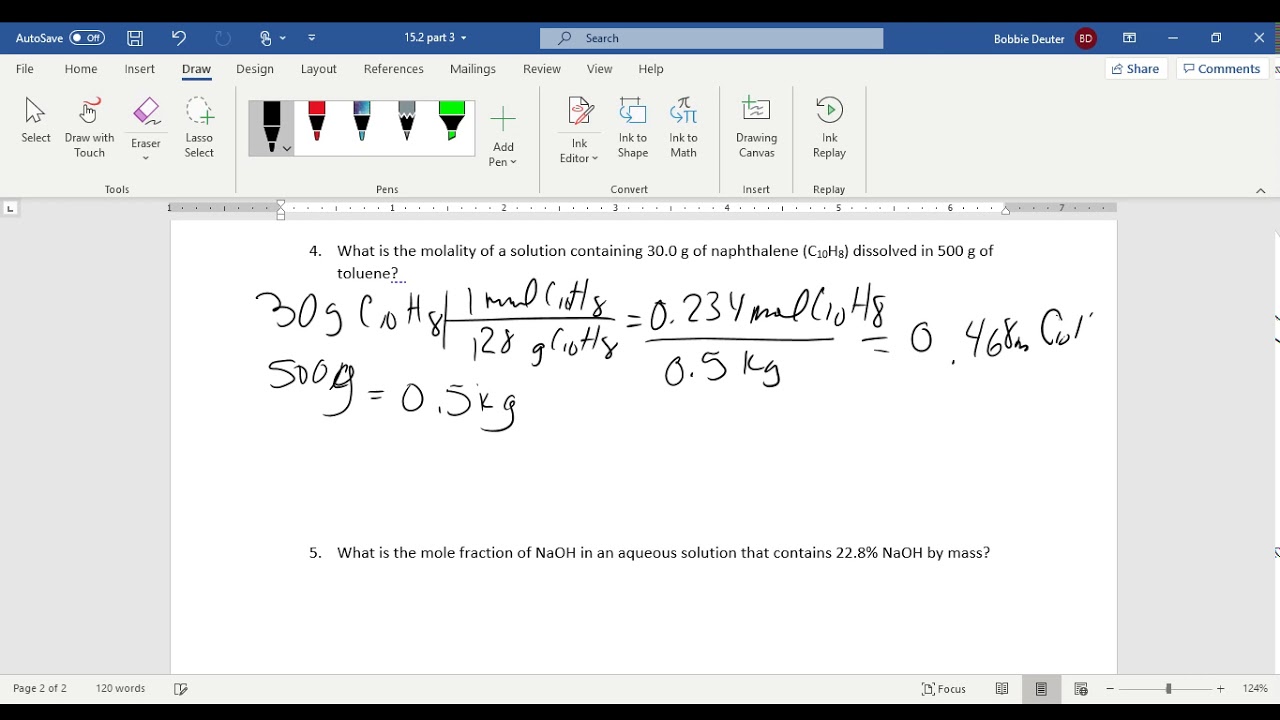Click the Save icon in title bar

pos(135,38)
